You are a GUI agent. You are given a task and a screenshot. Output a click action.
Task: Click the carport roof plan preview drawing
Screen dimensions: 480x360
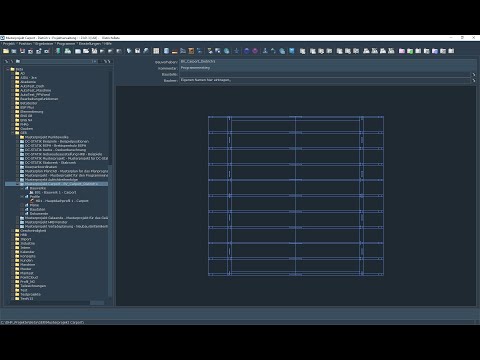[296, 196]
